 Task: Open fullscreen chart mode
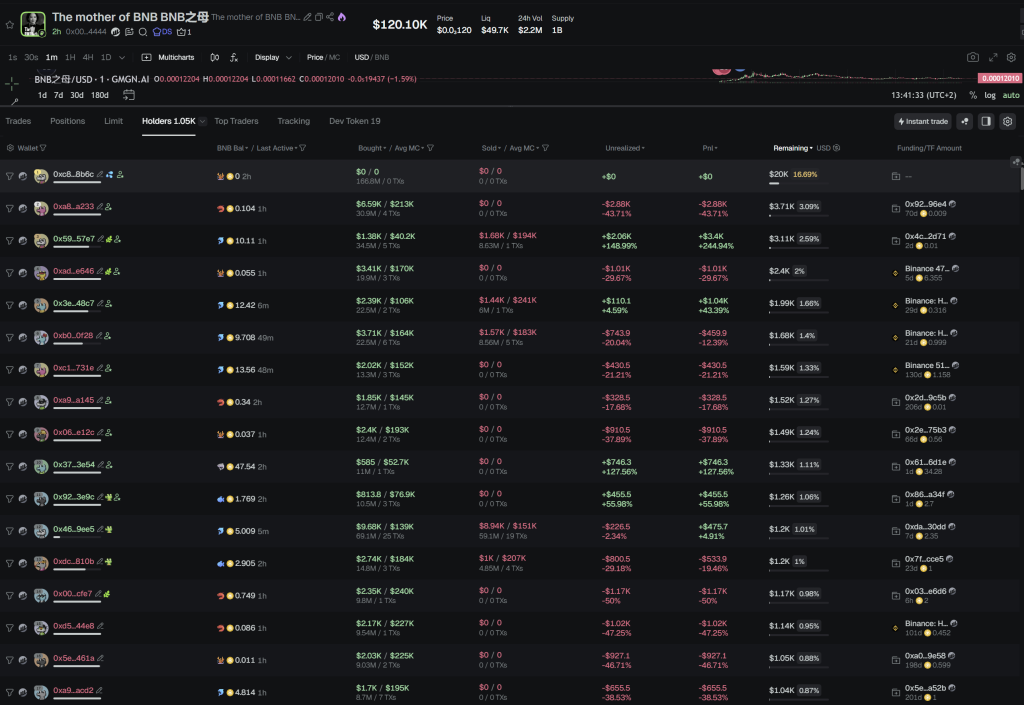[993, 58]
